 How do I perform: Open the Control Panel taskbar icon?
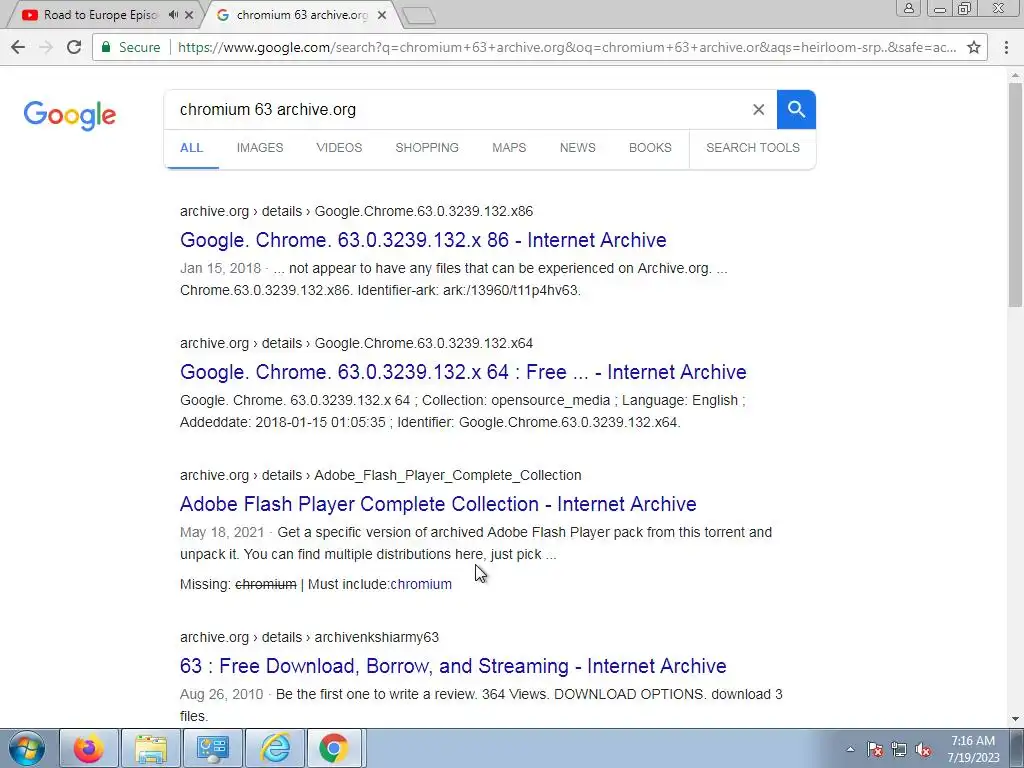pos(213,748)
